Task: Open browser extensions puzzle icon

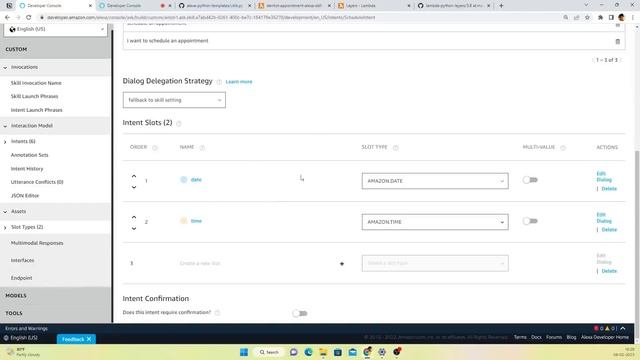Action: pyautogui.click(x=600, y=18)
